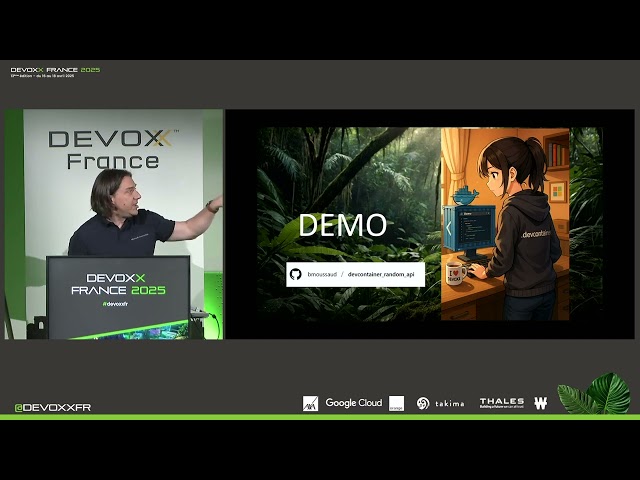Image resolution: width=640 pixels, height=480 pixels.
Task: Click the Devoxx France 2025 header logo
Action: pyautogui.click(x=55, y=72)
